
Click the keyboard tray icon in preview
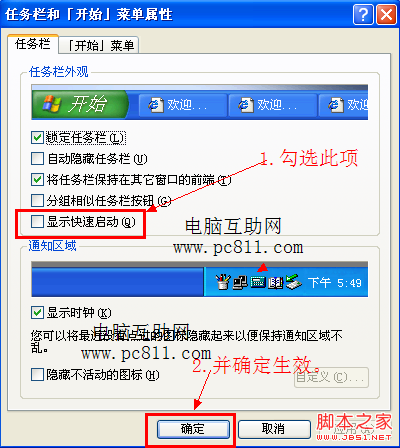258,282
